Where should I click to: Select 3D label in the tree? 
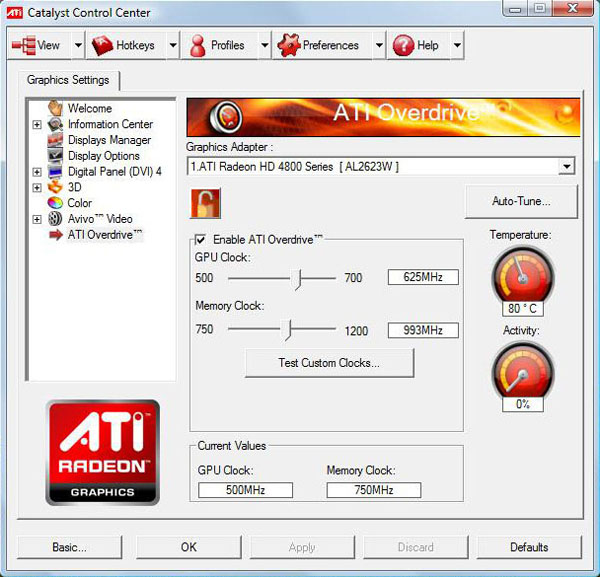pos(75,187)
